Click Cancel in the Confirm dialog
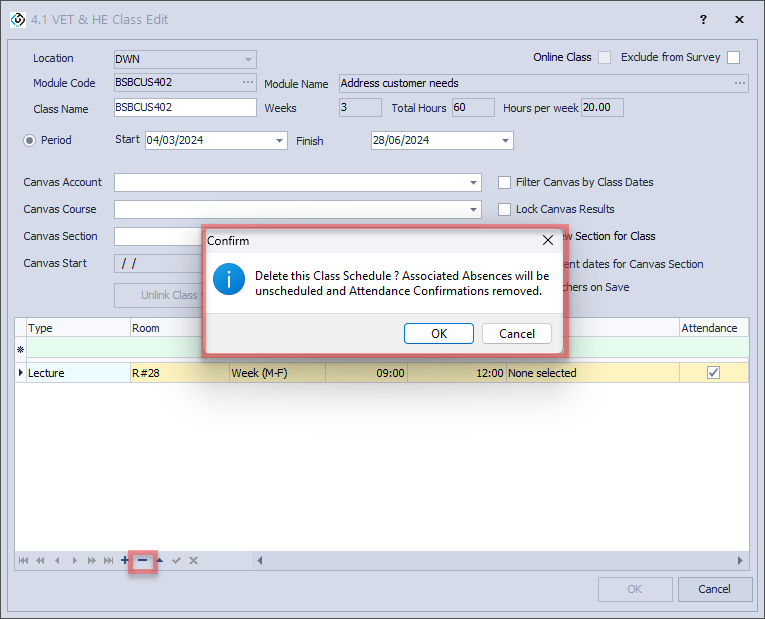This screenshot has width=765, height=619. coord(516,334)
